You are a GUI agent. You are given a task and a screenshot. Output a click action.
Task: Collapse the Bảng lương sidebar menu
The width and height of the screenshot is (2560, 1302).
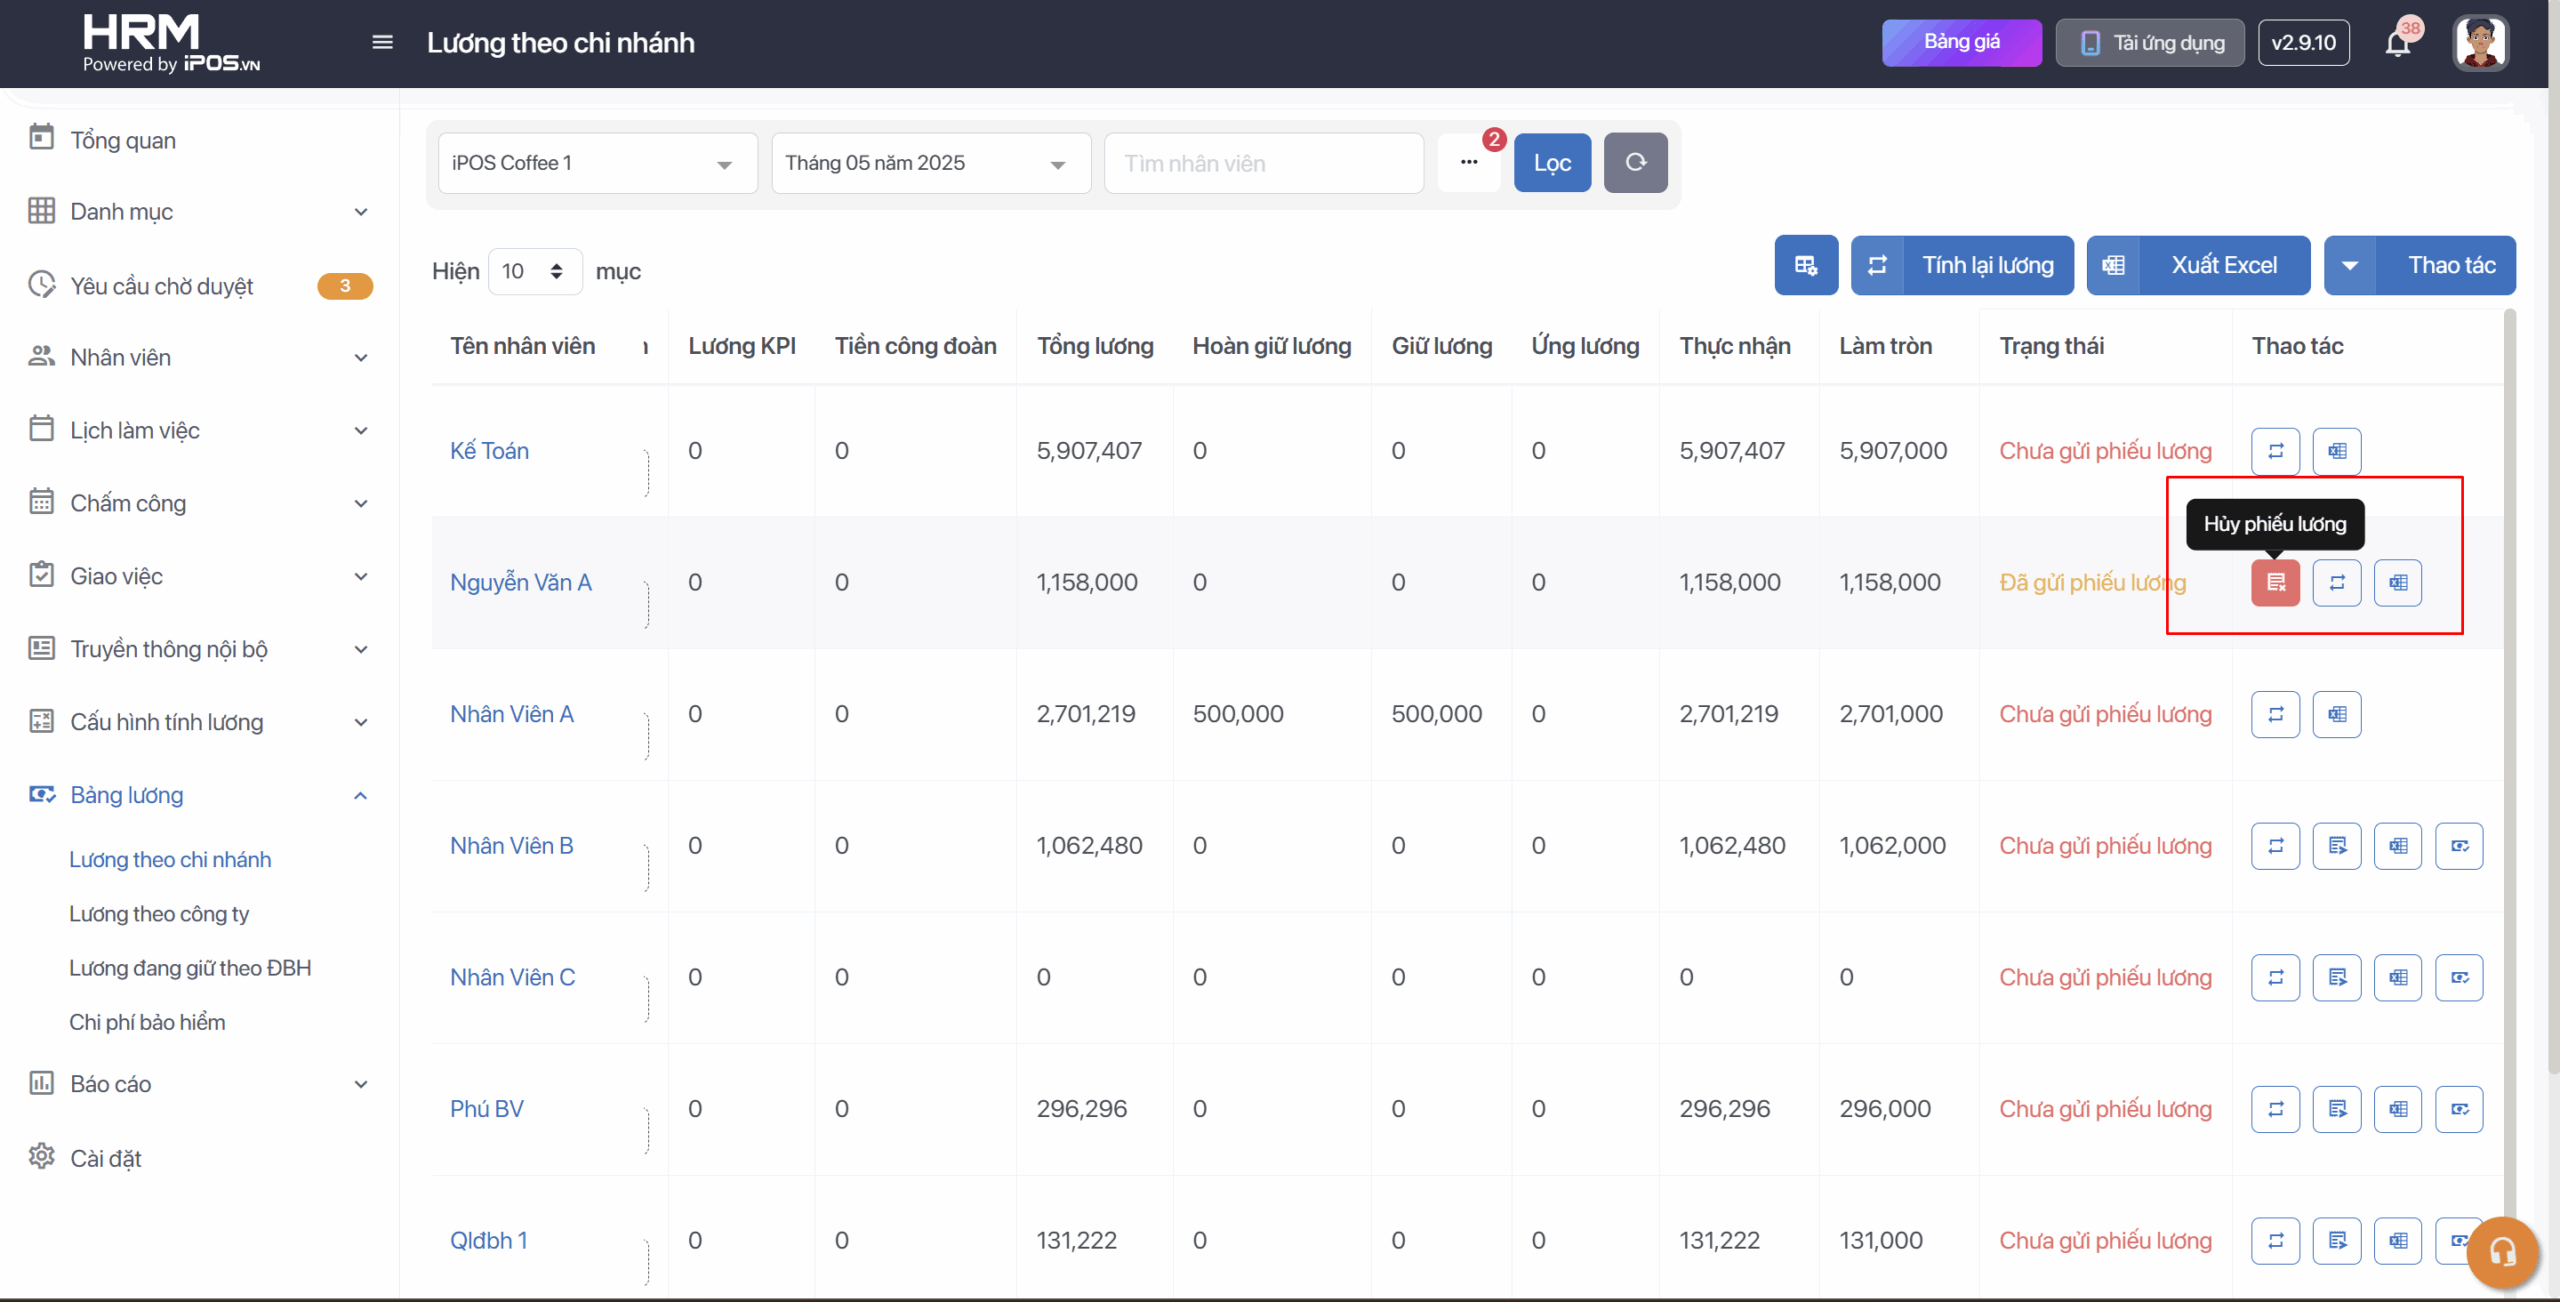[360, 796]
